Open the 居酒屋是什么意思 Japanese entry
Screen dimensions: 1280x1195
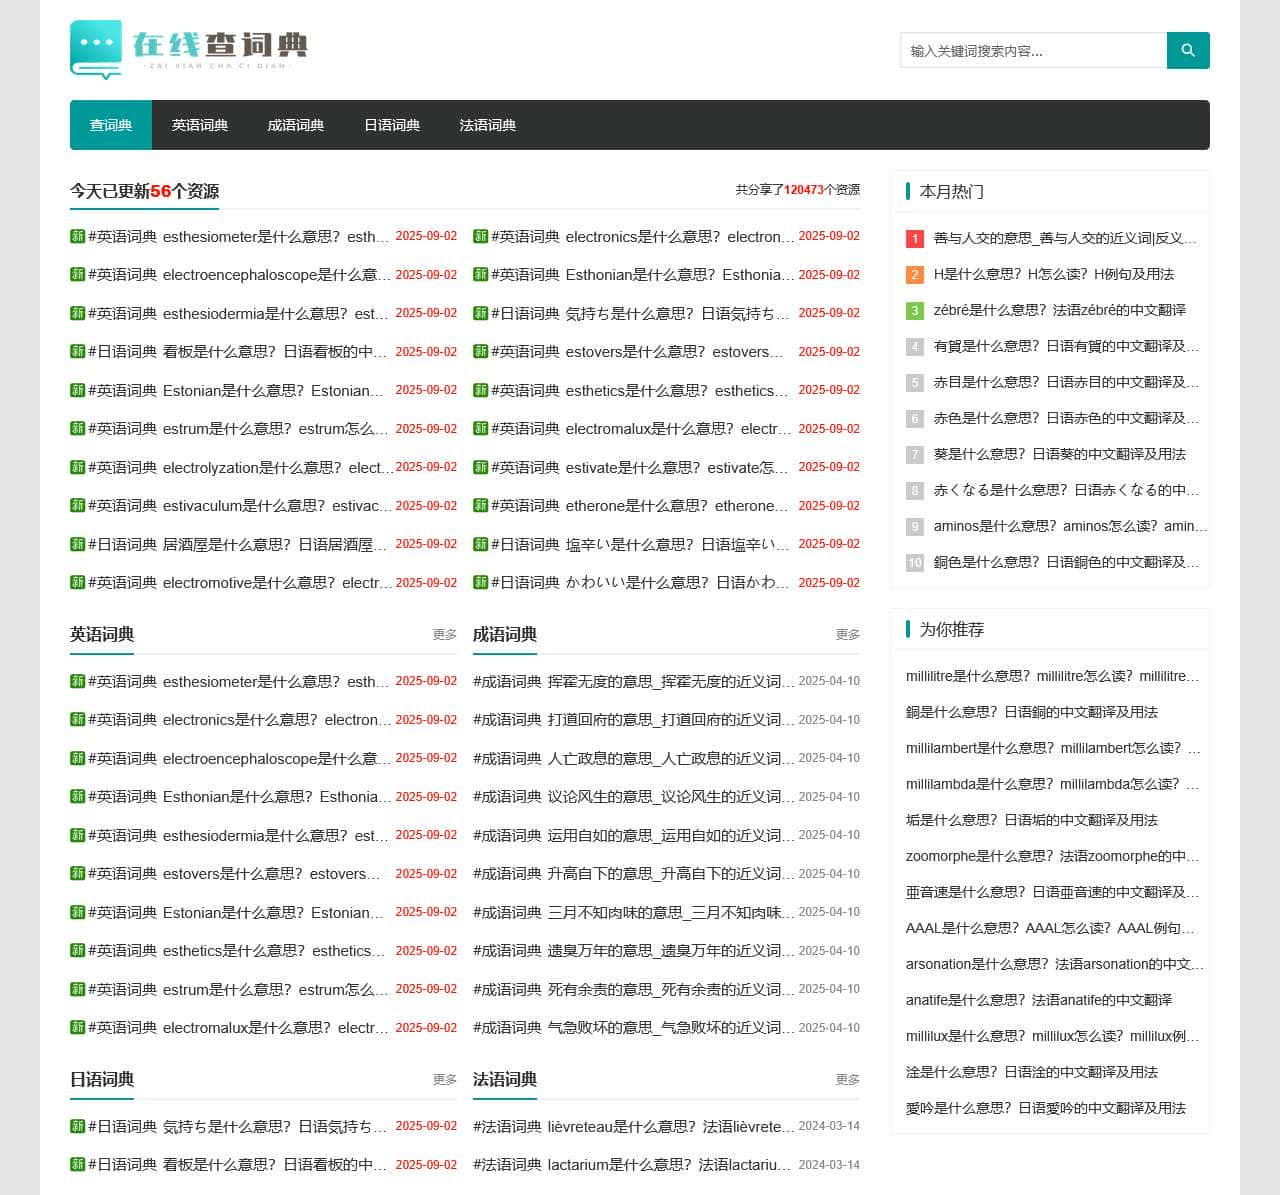click(238, 545)
